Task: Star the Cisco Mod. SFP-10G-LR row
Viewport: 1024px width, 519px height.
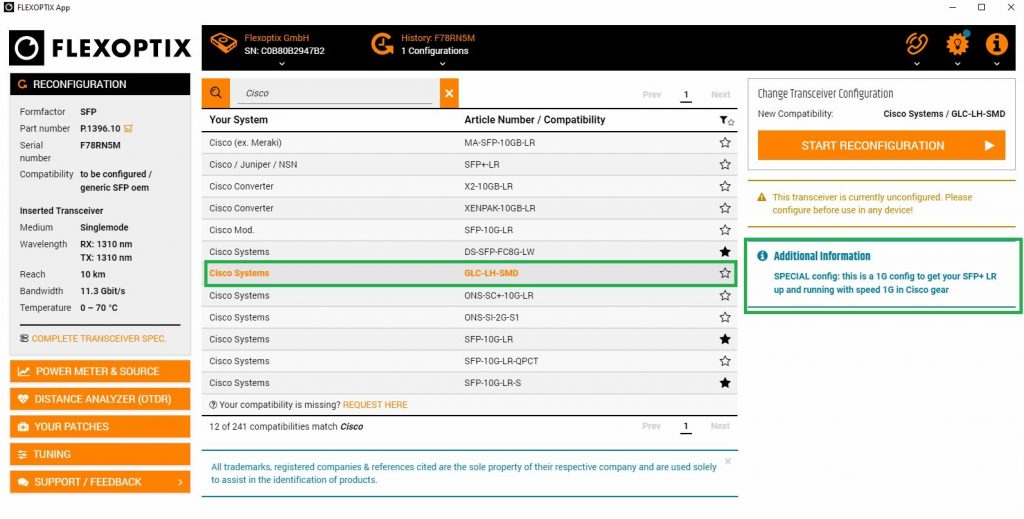Action: (x=725, y=230)
